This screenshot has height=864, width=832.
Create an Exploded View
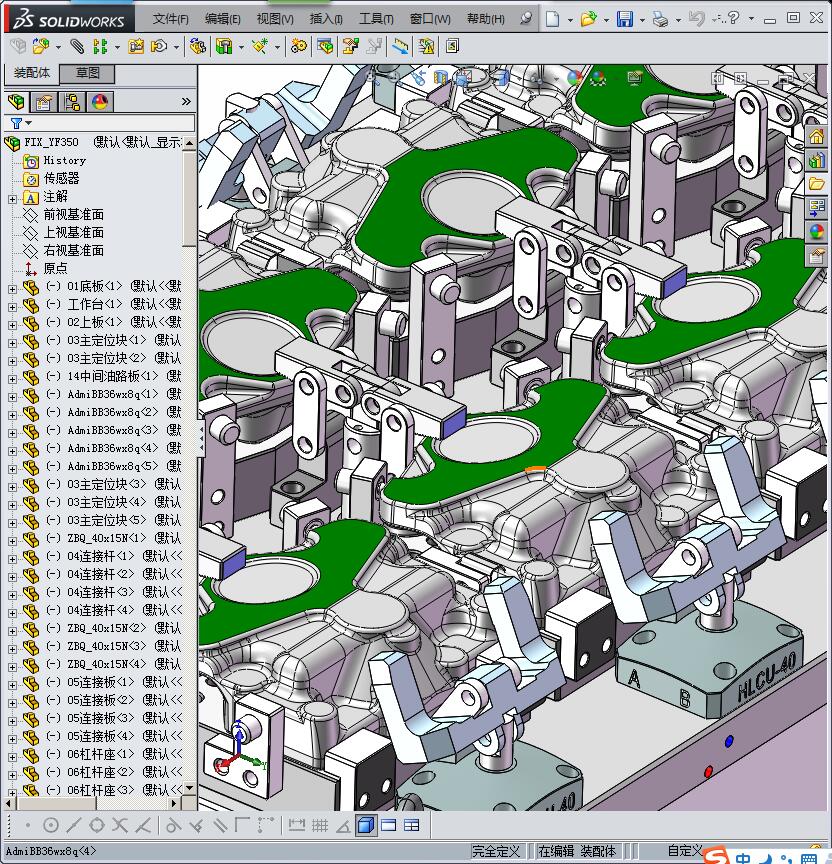(350, 46)
